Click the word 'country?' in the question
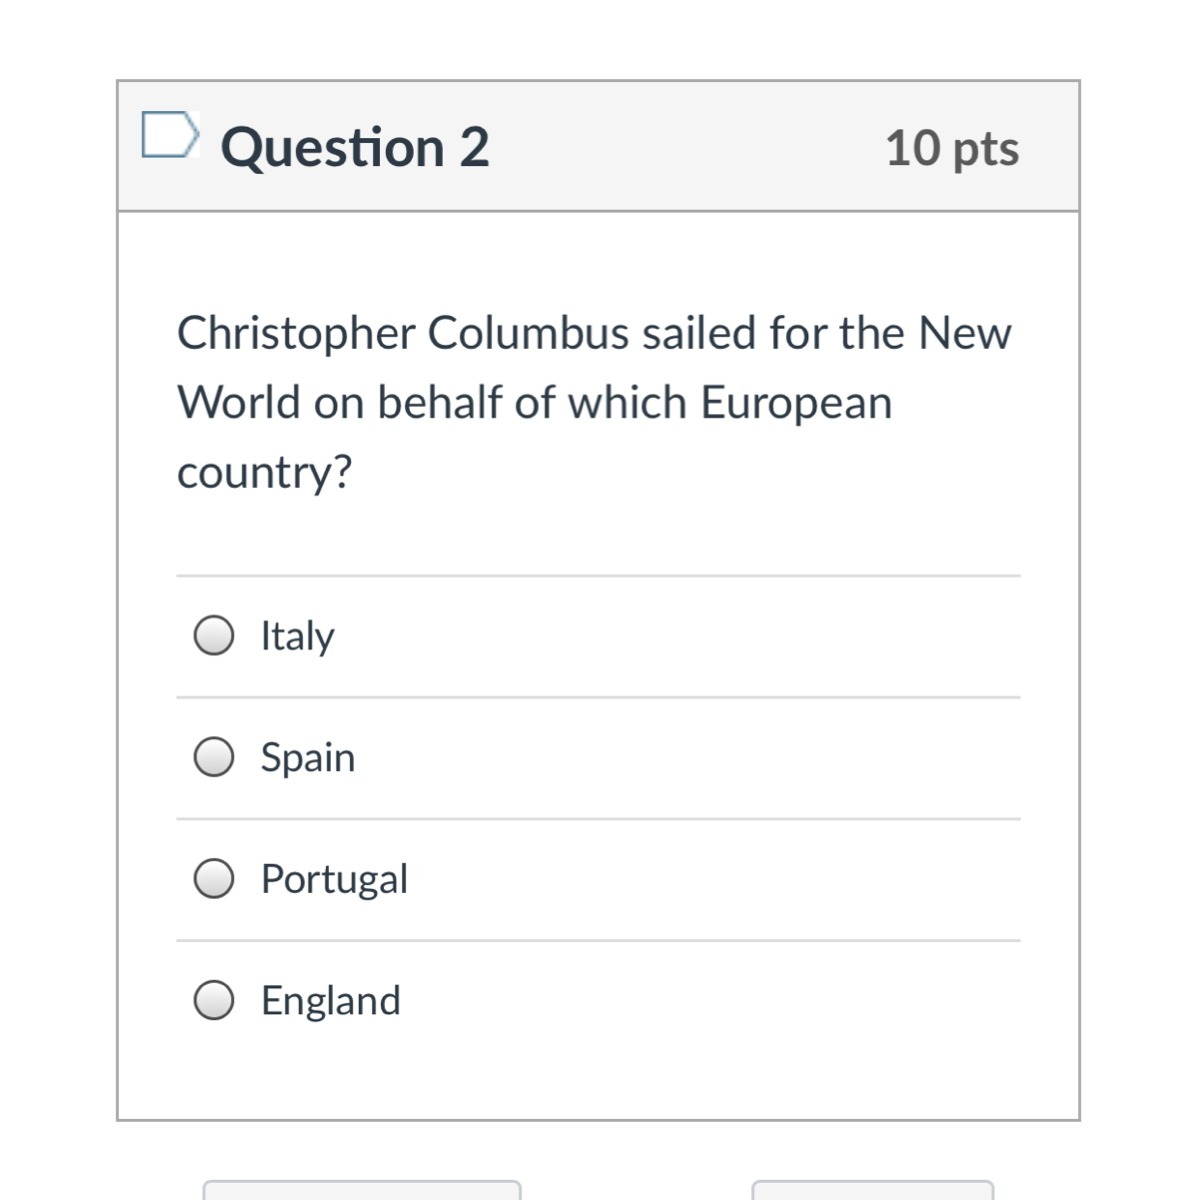The height and width of the screenshot is (1200, 1198). click(x=264, y=472)
